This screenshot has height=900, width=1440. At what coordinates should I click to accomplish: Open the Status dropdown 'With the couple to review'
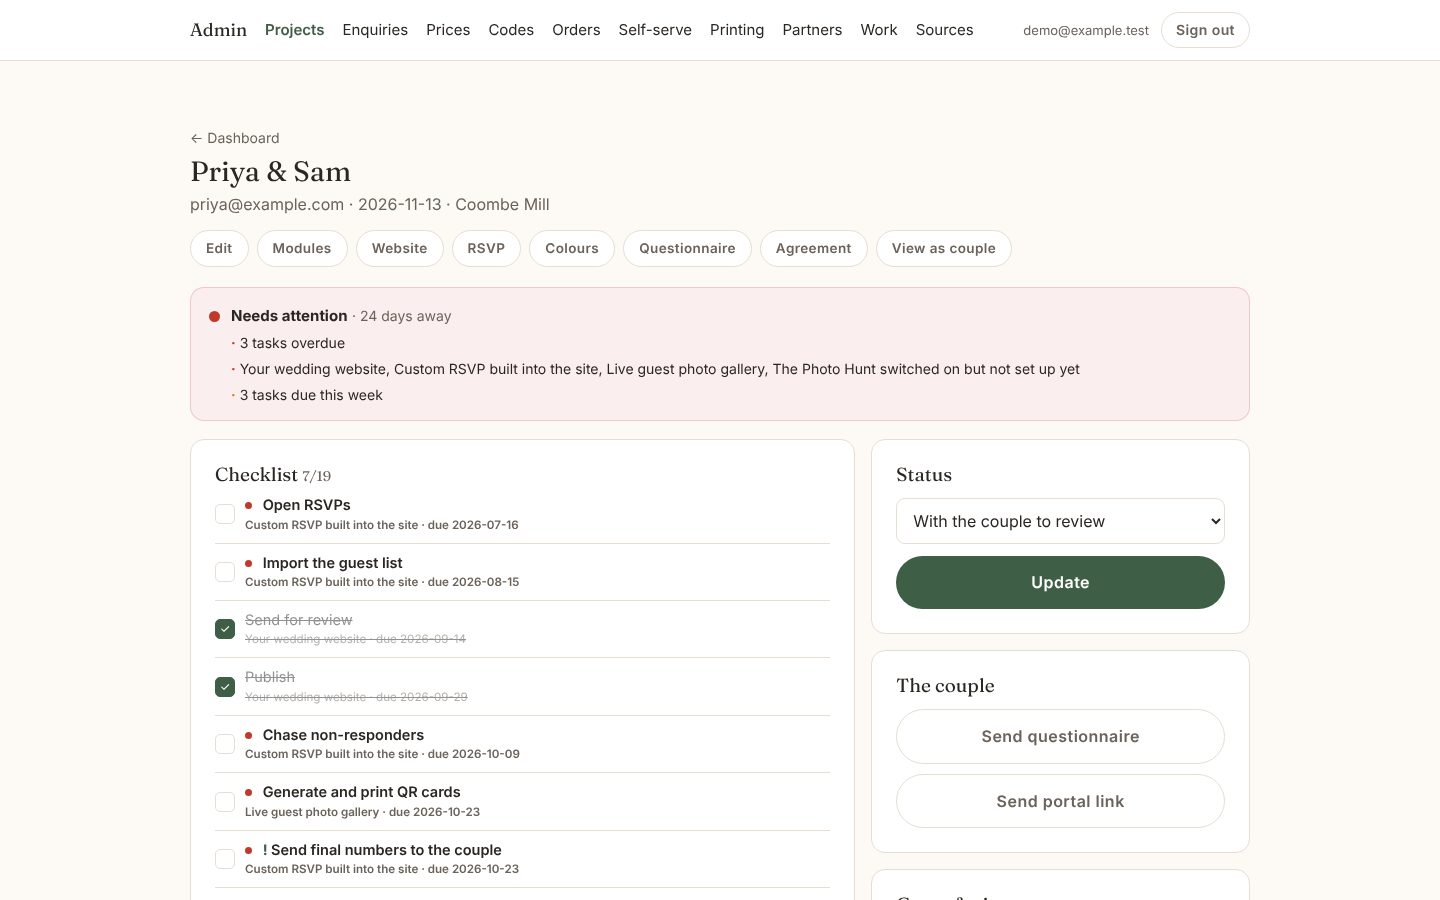point(1060,521)
